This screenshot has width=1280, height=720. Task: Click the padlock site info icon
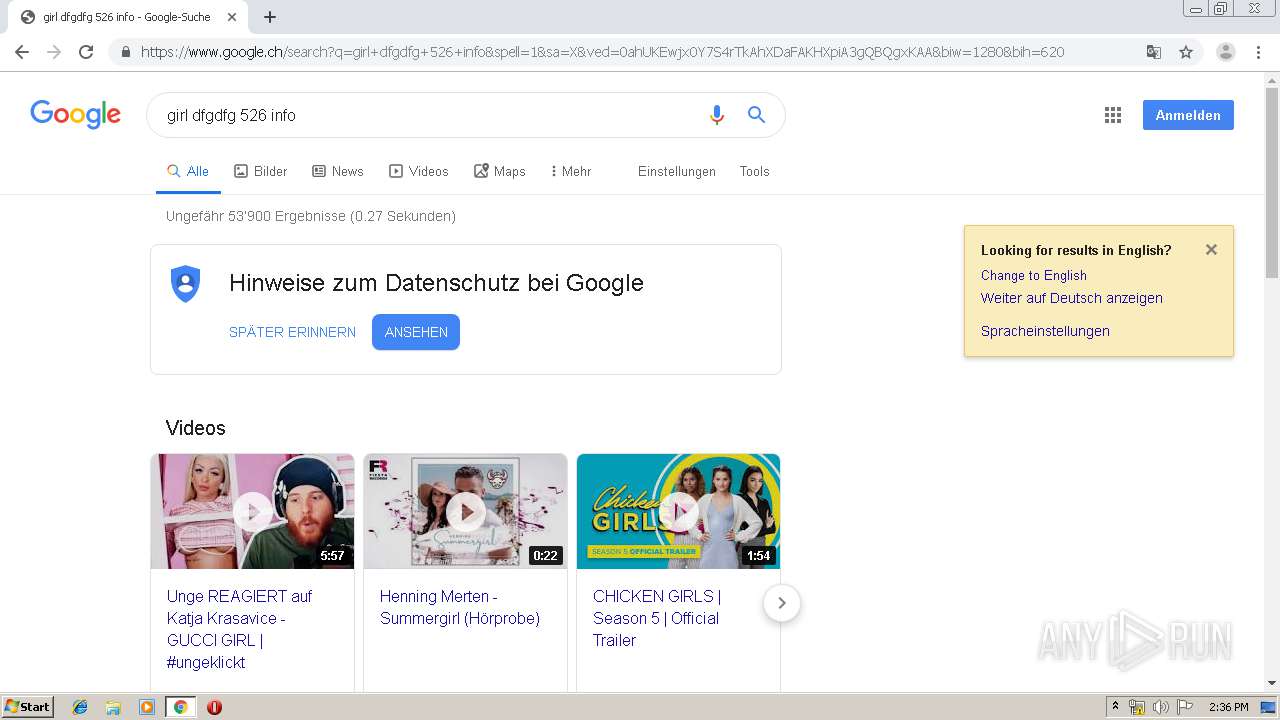coord(125,52)
